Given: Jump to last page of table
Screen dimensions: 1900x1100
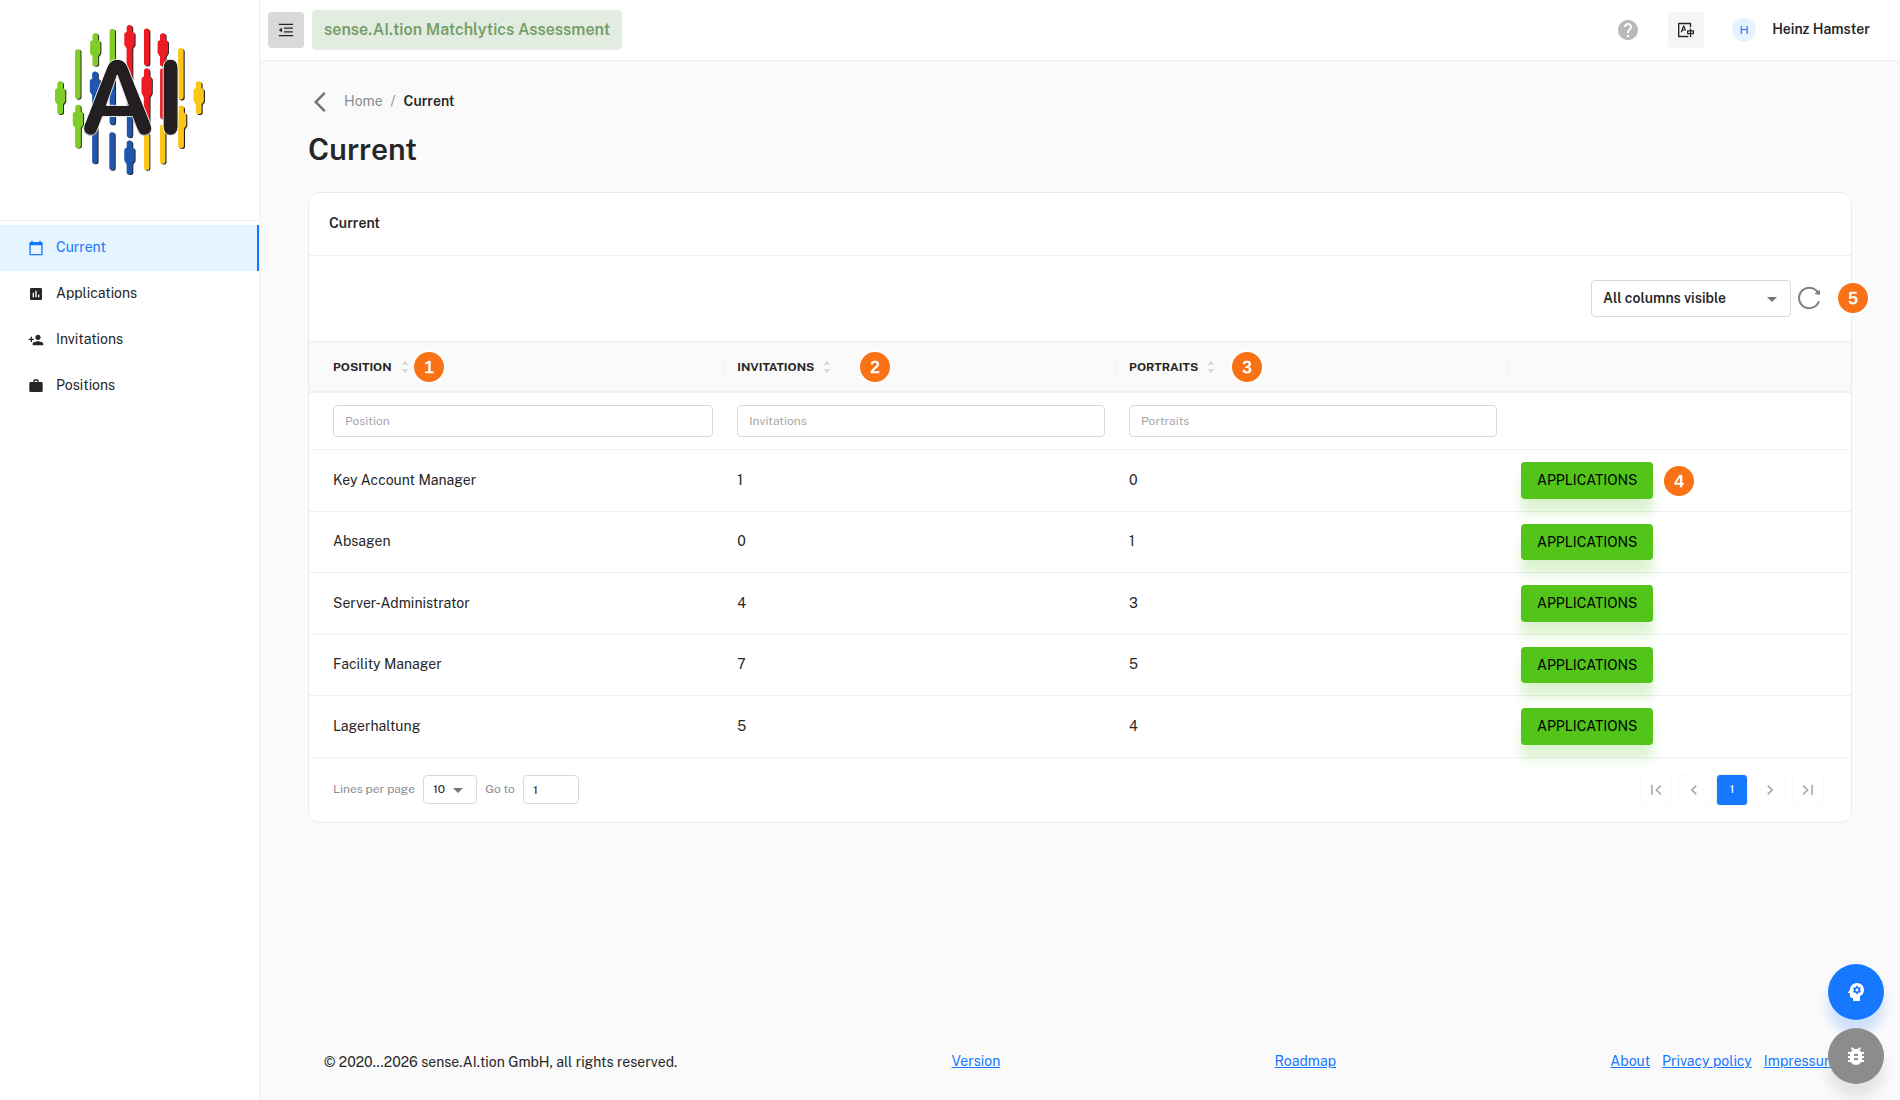Looking at the screenshot, I should pyautogui.click(x=1808, y=790).
